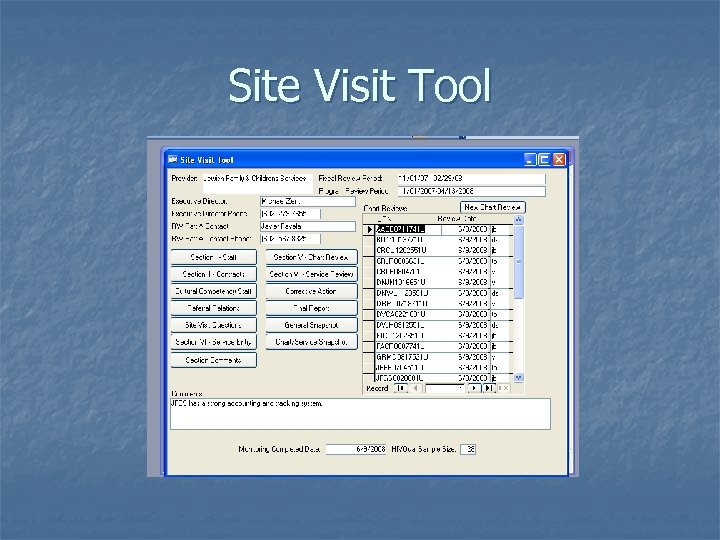Open Cultural Competency Staff section
Screen dimensions: 720x540
pyautogui.click(x=214, y=291)
